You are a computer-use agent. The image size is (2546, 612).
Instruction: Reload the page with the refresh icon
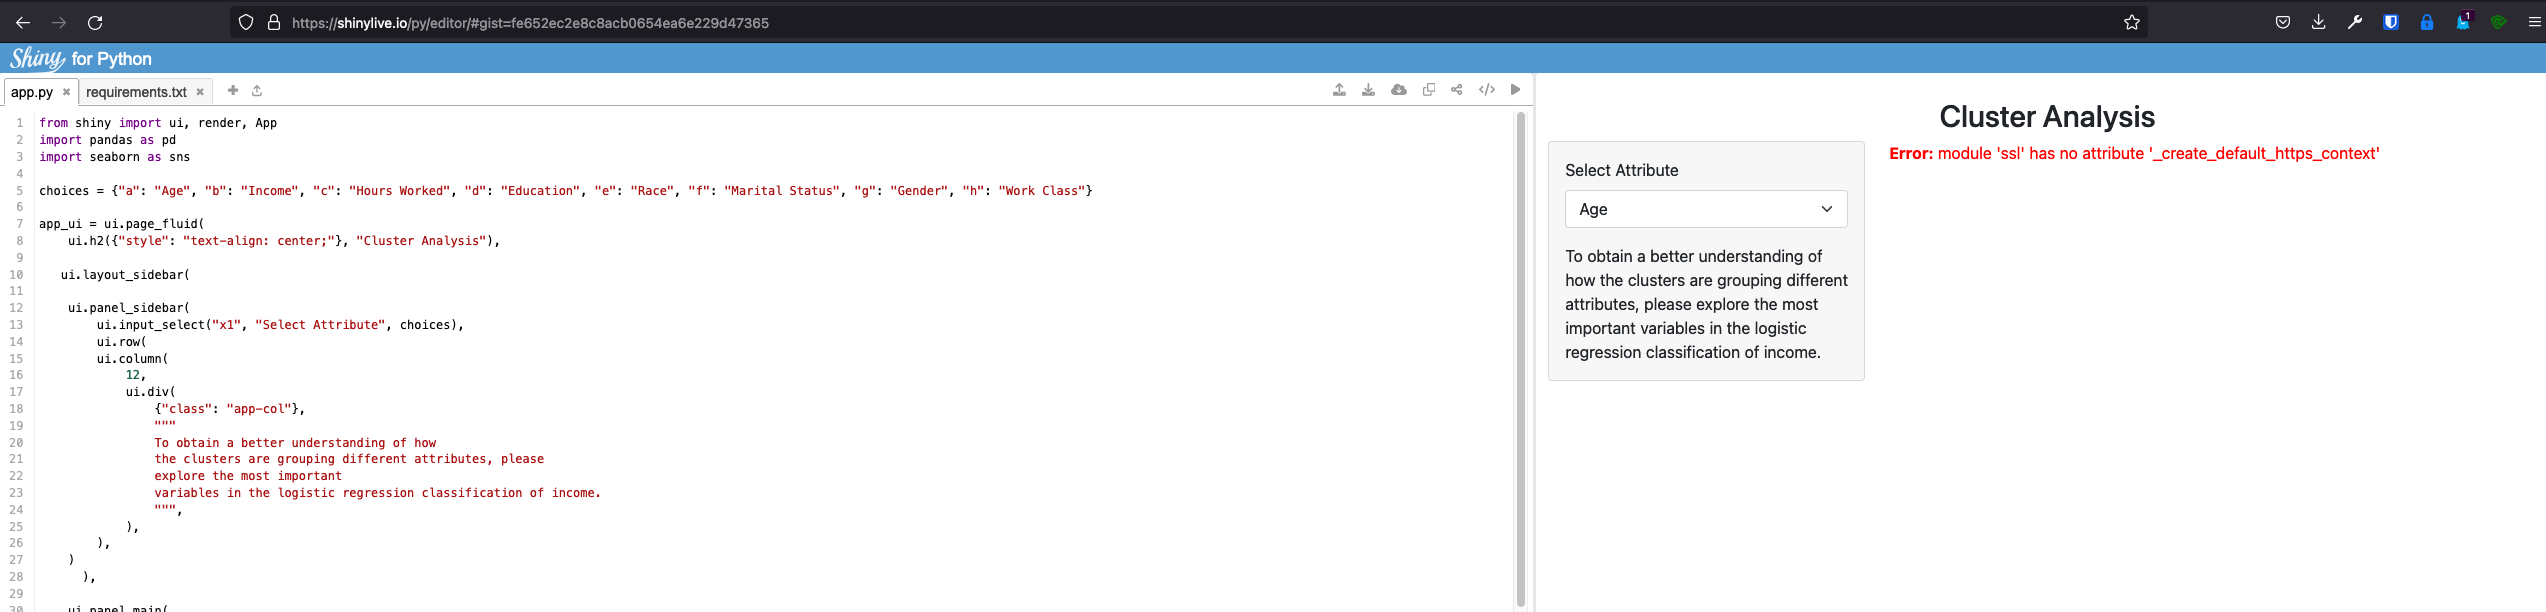(95, 22)
